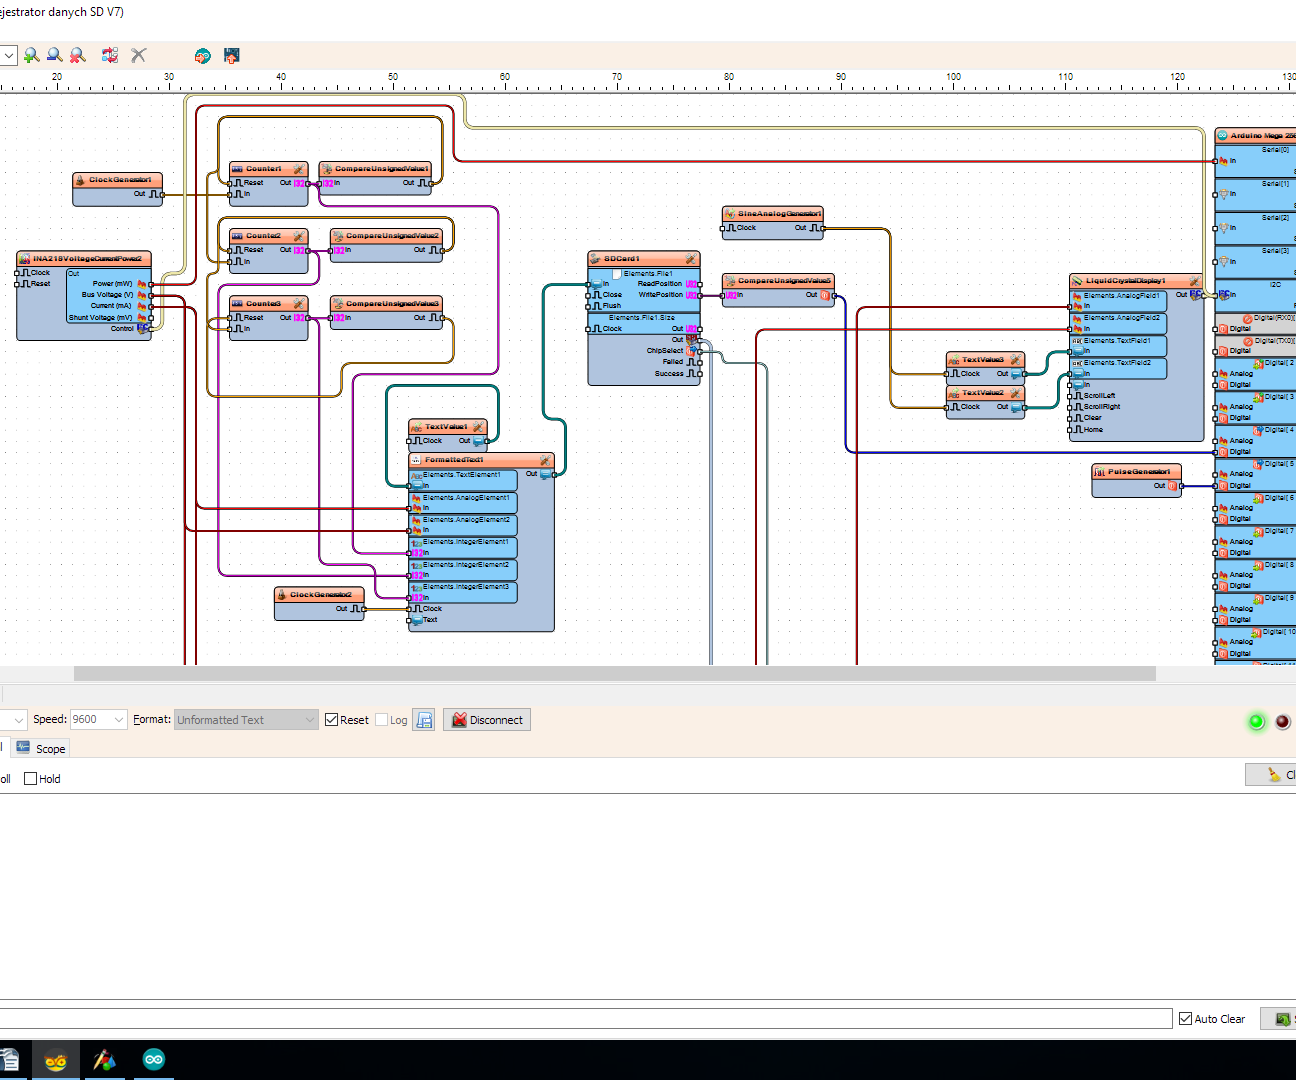Viewport: 1296px width, 1080px height.
Task: Open LiquidCrystalDisplay1 wrench settings icon
Action: 1195,281
